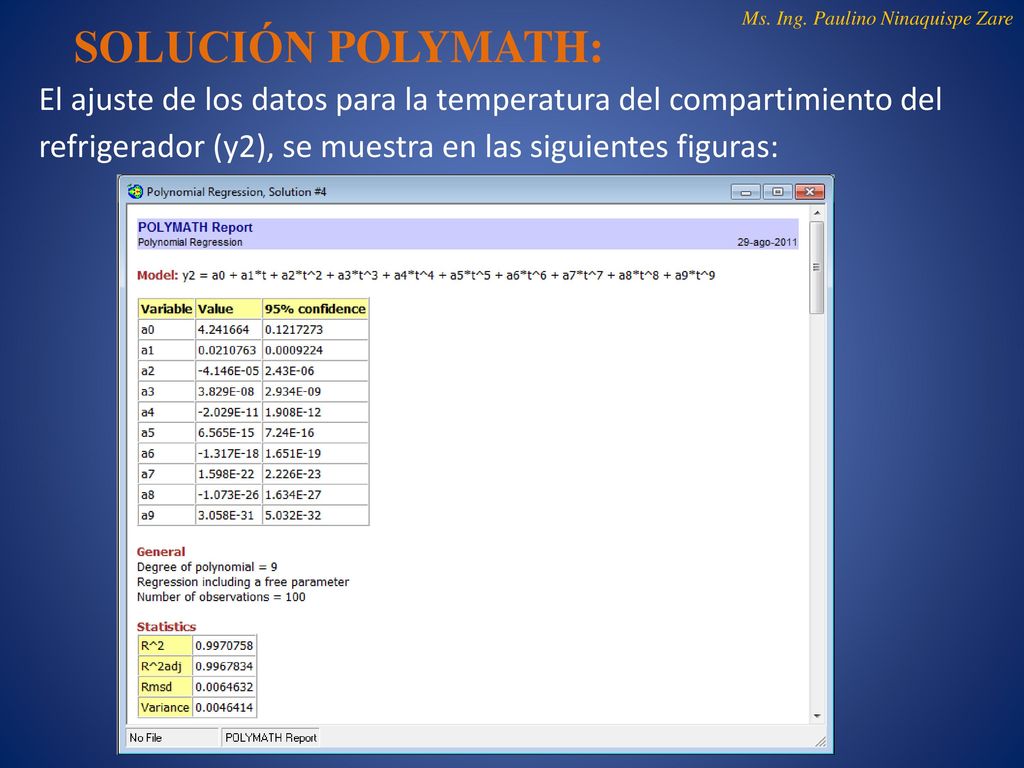Click the Rmsd value 0.0064632

pos(224,687)
